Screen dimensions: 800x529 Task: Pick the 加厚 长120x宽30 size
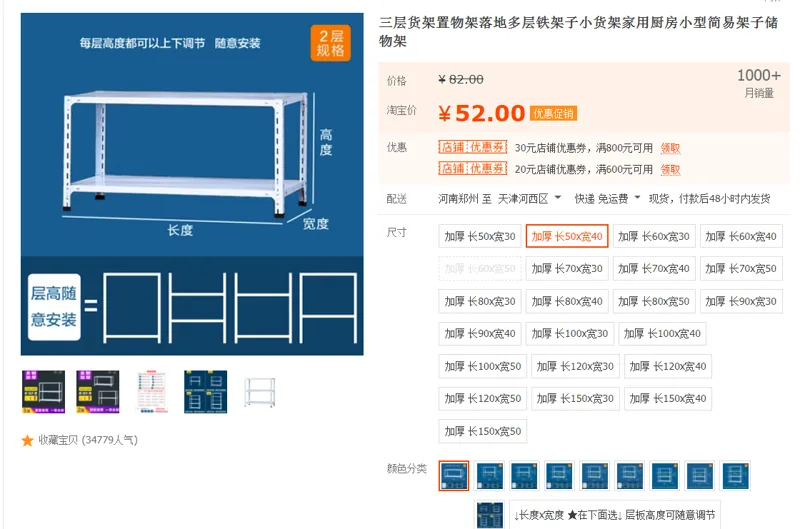click(575, 366)
